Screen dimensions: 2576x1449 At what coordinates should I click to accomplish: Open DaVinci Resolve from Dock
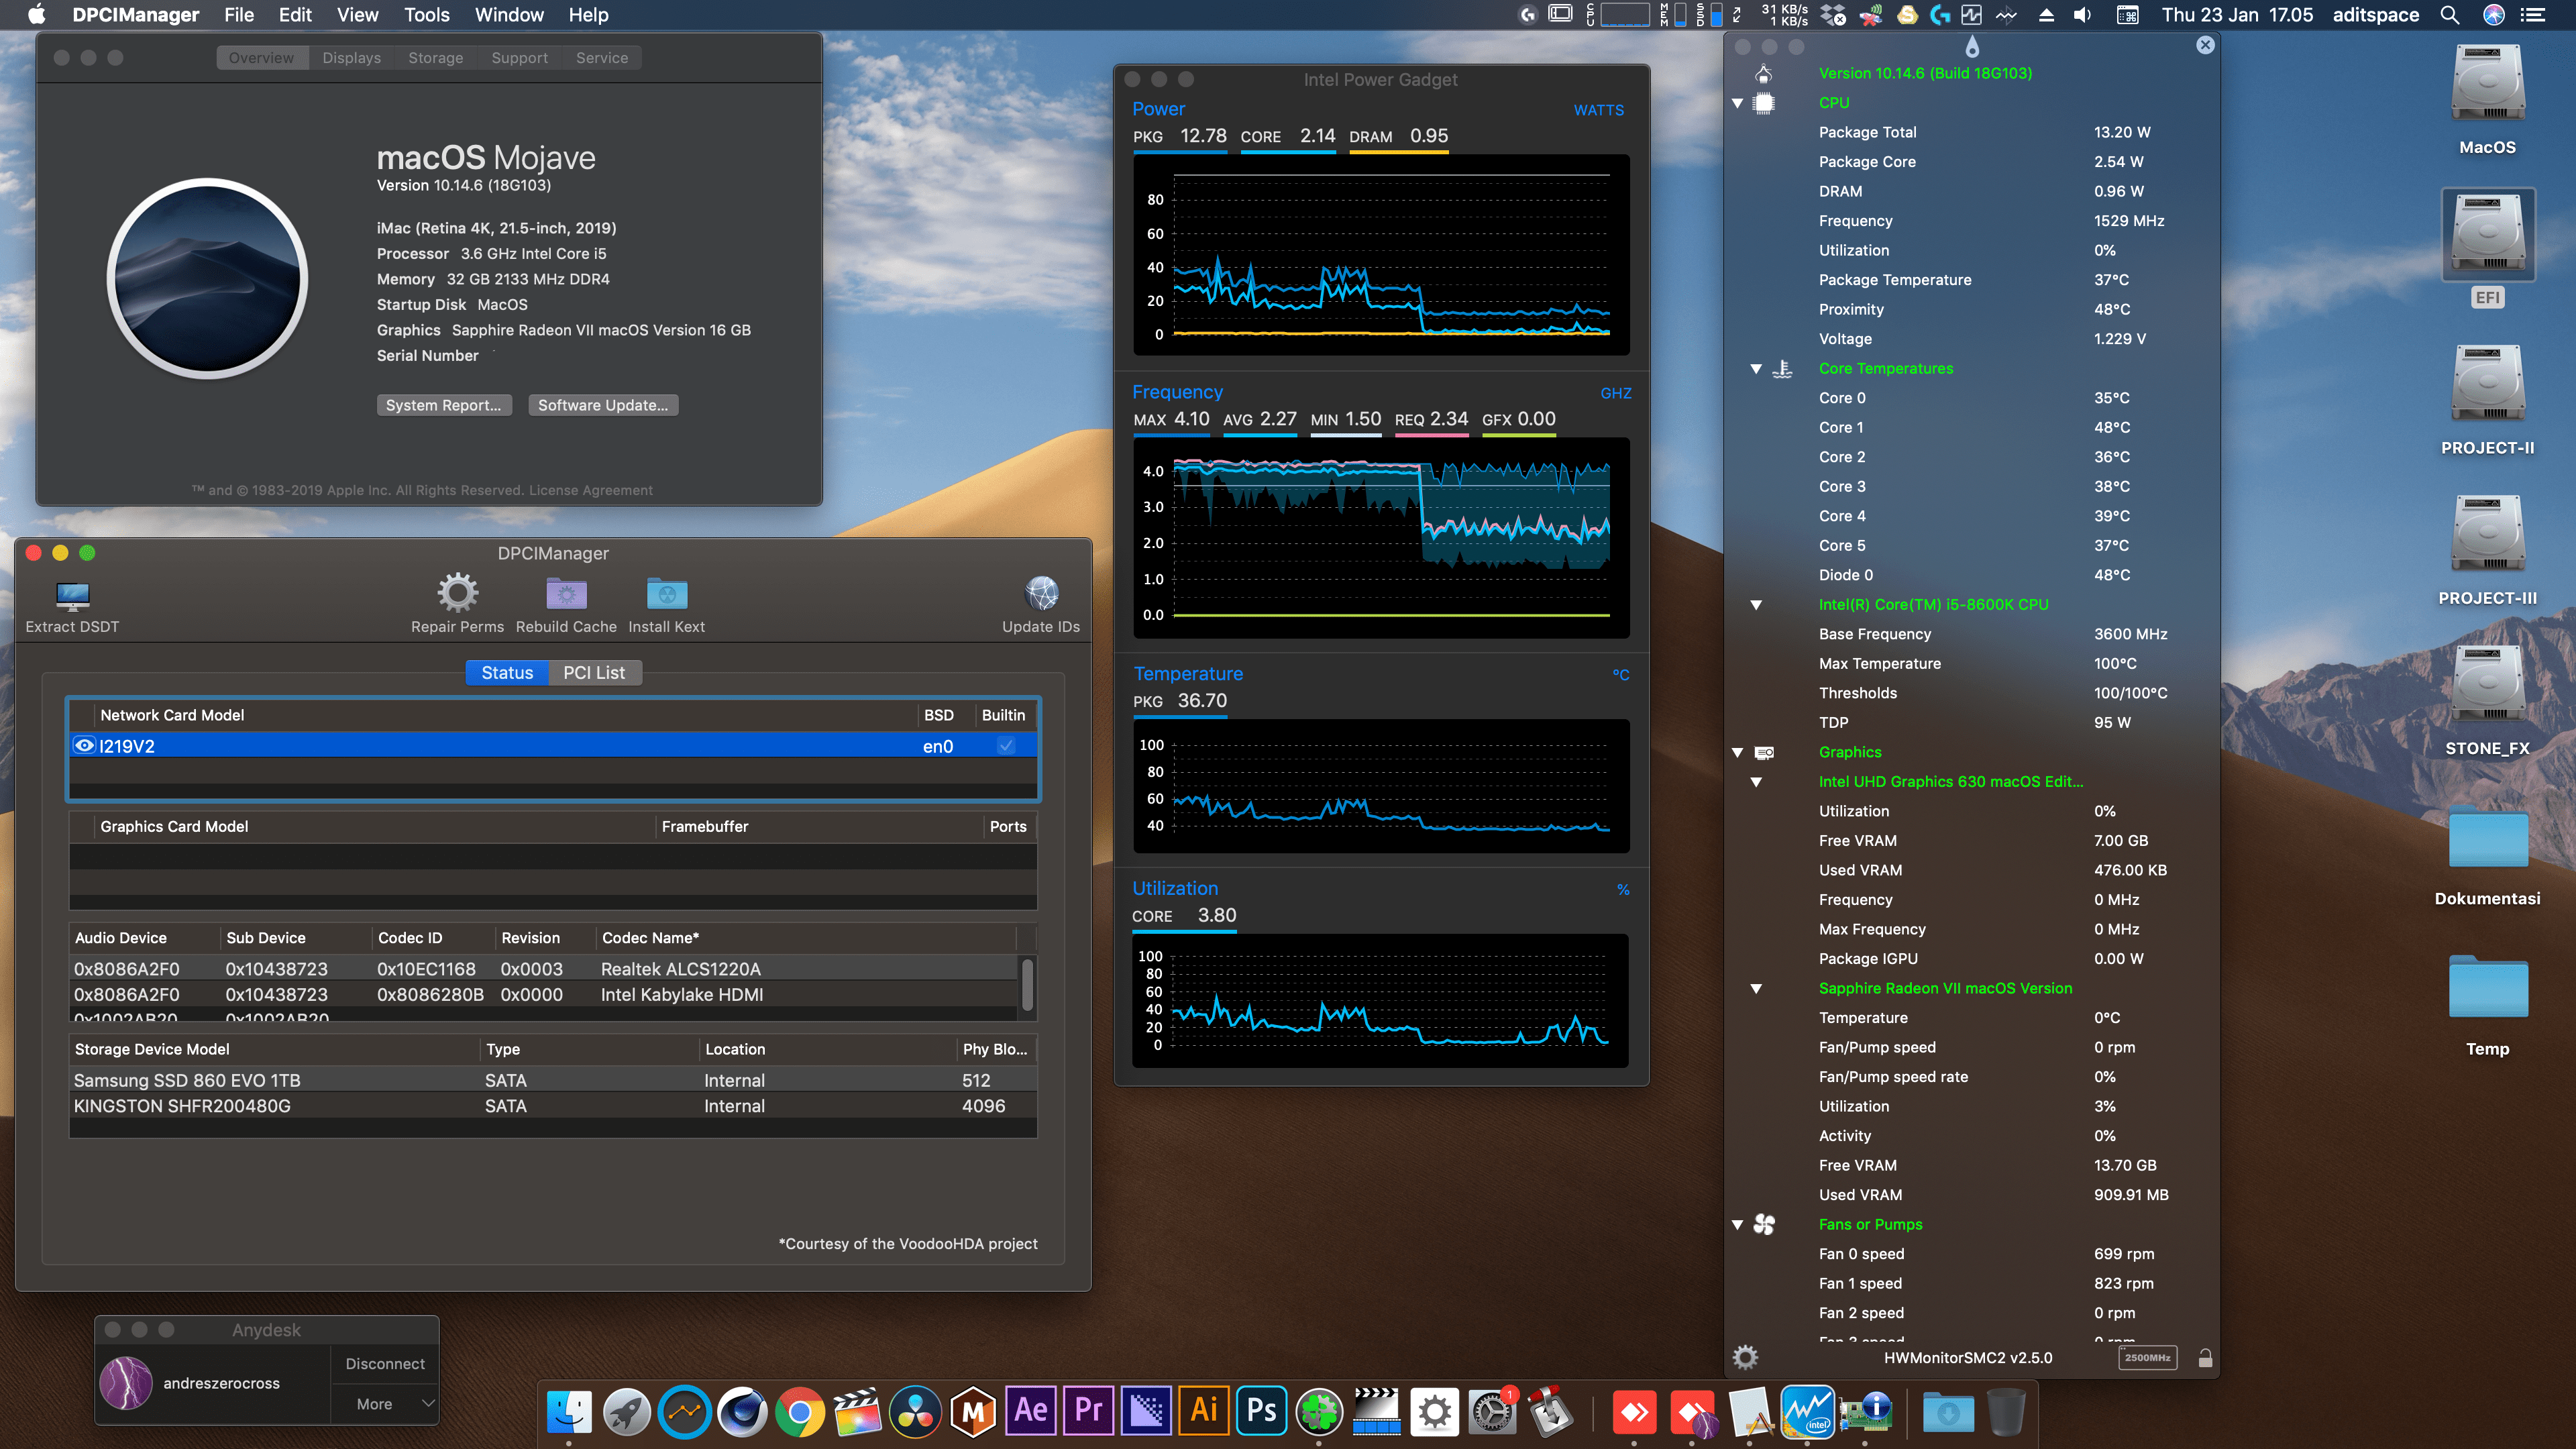pos(915,1413)
